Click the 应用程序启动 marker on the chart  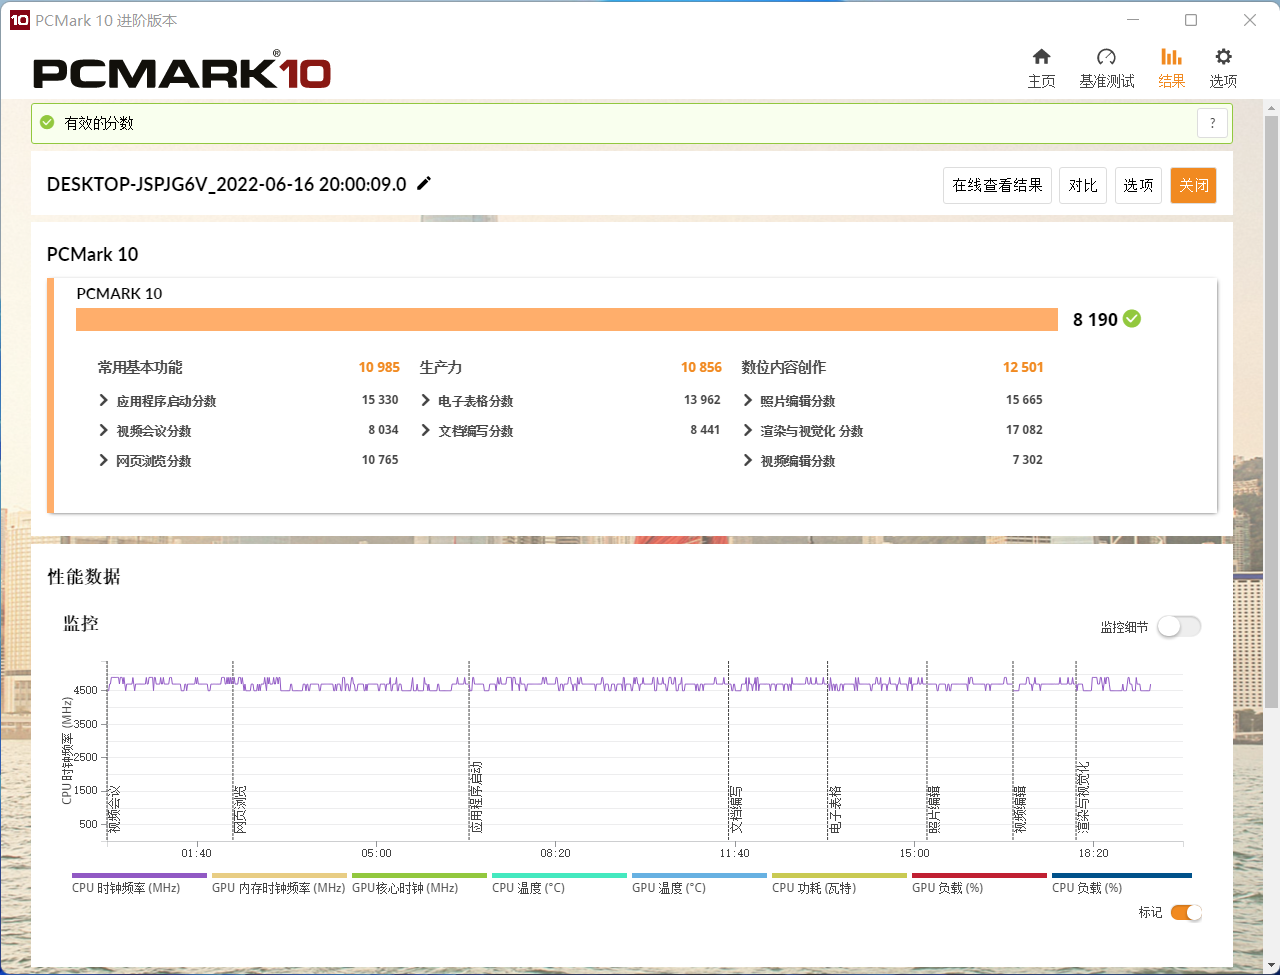pos(476,797)
